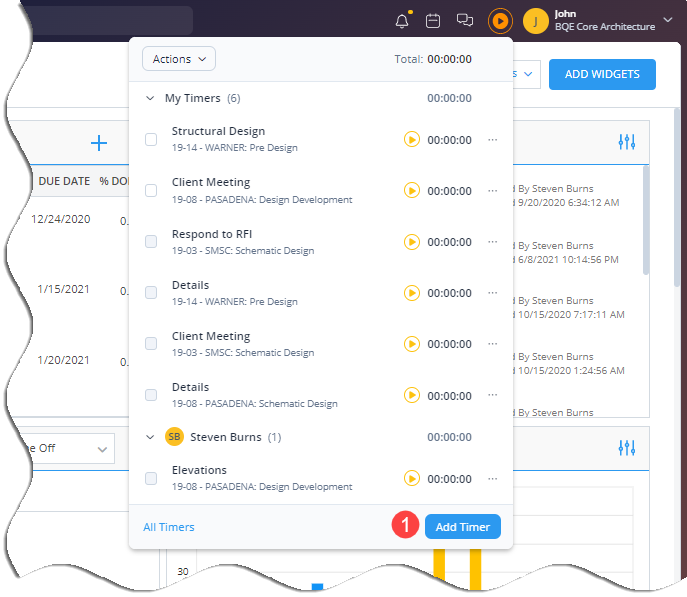Image resolution: width=687 pixels, height=597 pixels.
Task: Start the Respond to RFI timer
Action: pos(411,242)
